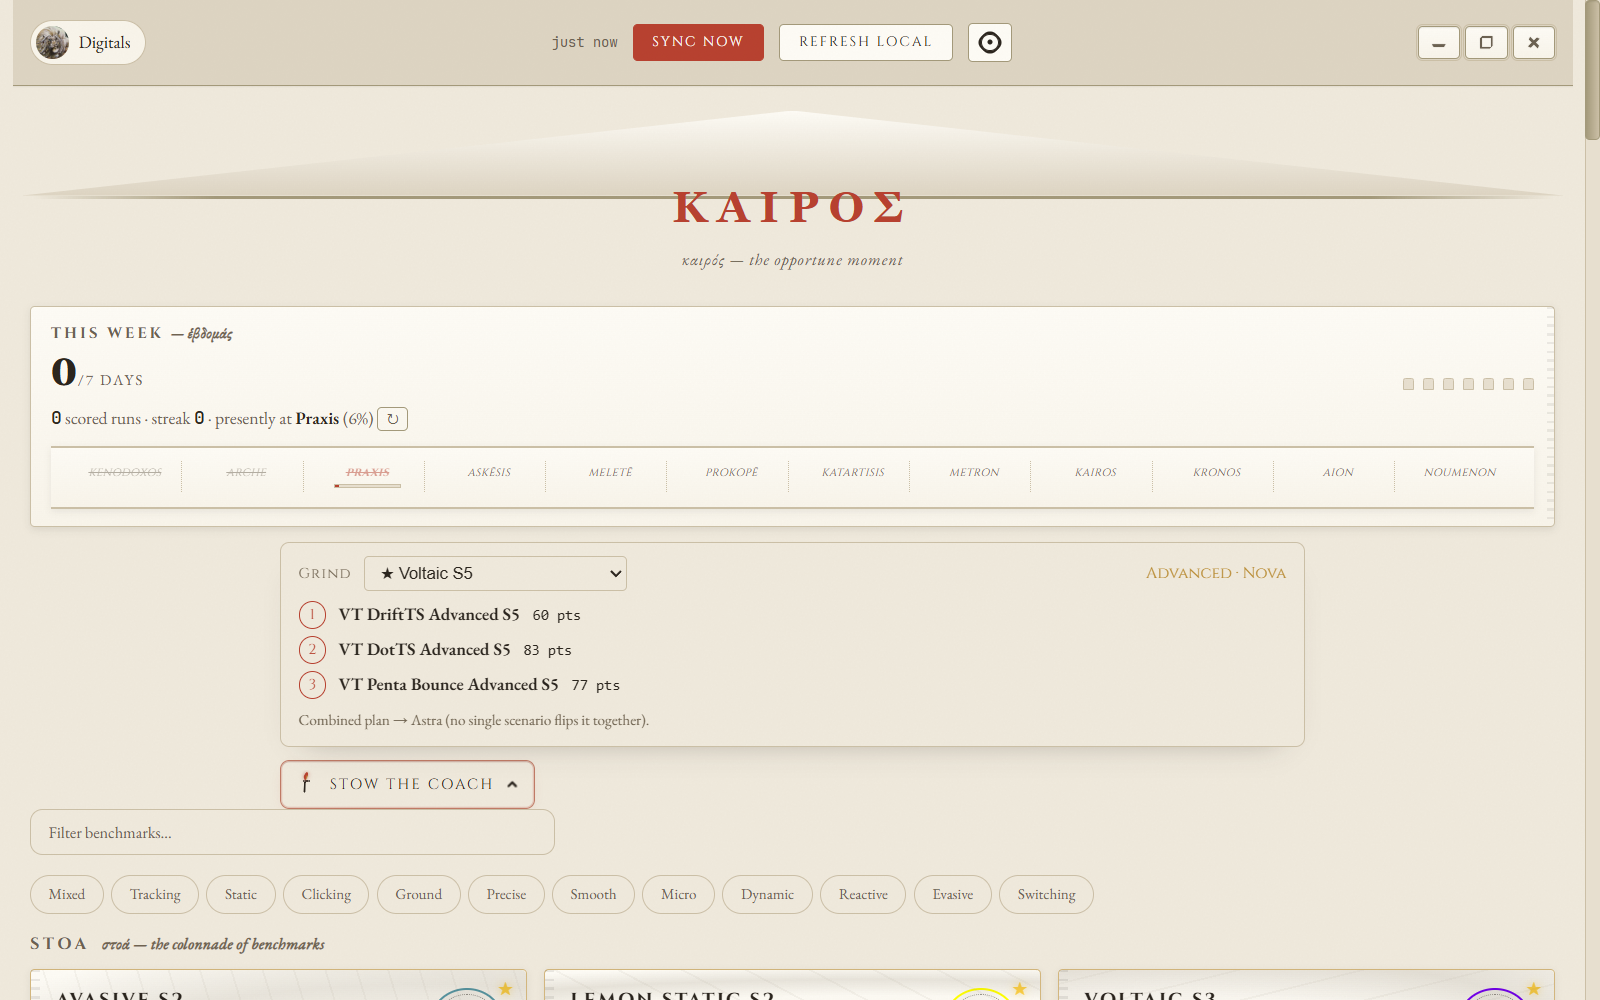Select the Praxis rank tab

coord(368,472)
